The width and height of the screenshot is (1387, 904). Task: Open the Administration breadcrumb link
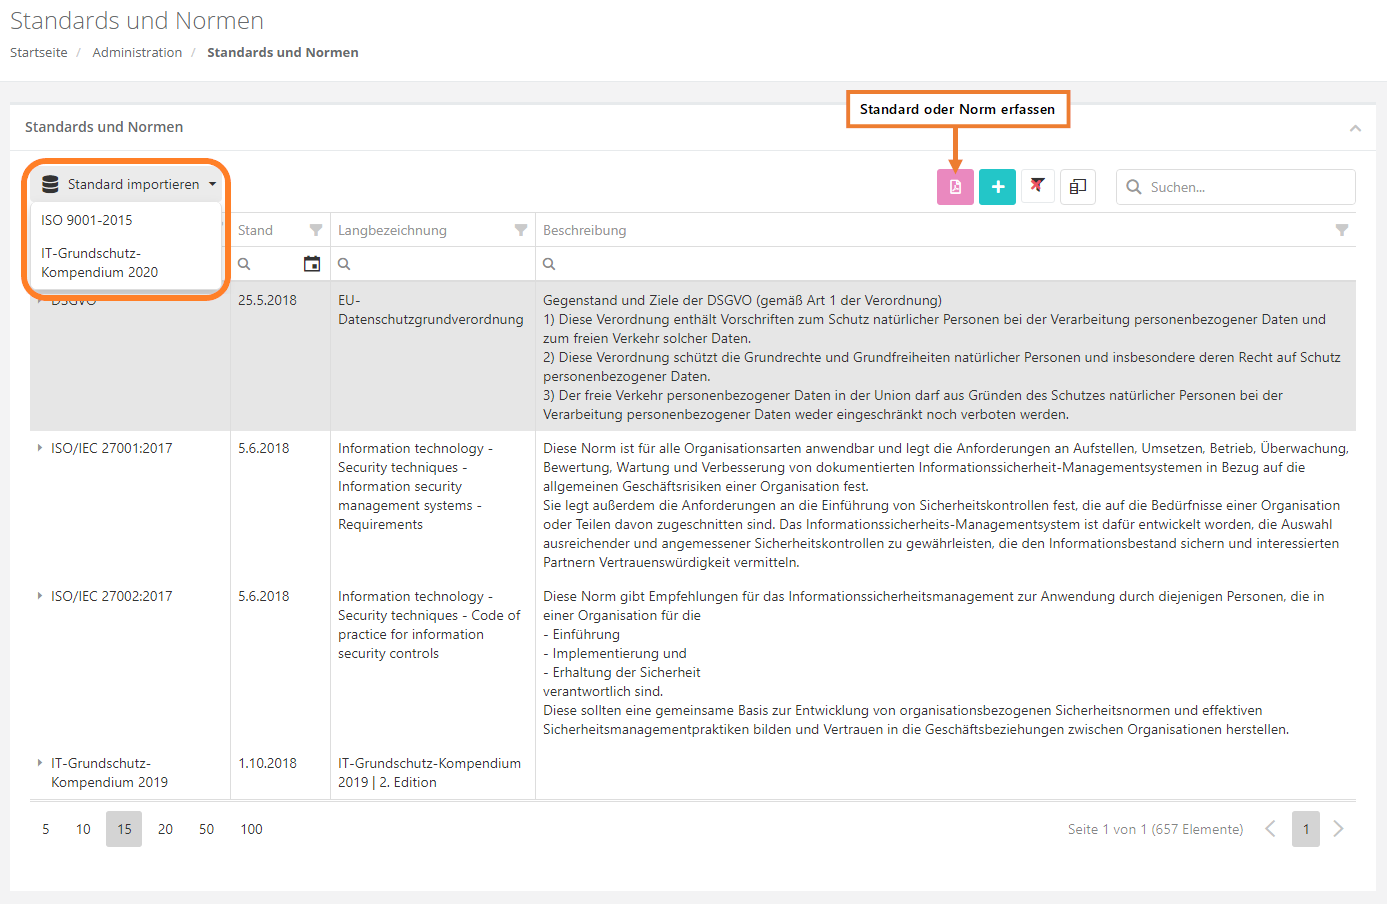137,52
